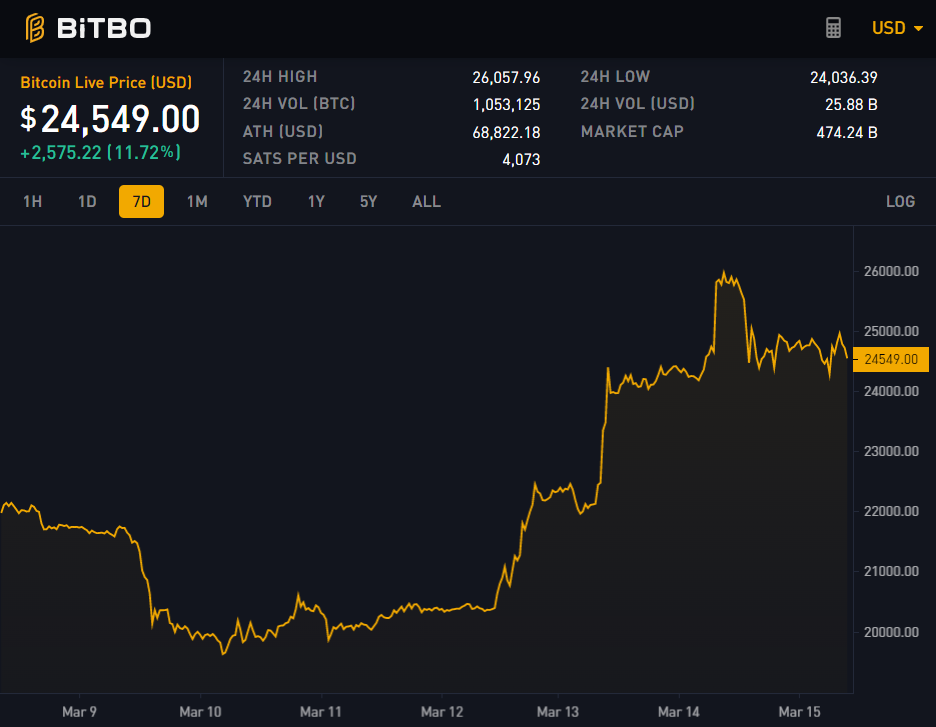Click the Bitbo logo icon
This screenshot has width=936, height=727.
coord(35,28)
